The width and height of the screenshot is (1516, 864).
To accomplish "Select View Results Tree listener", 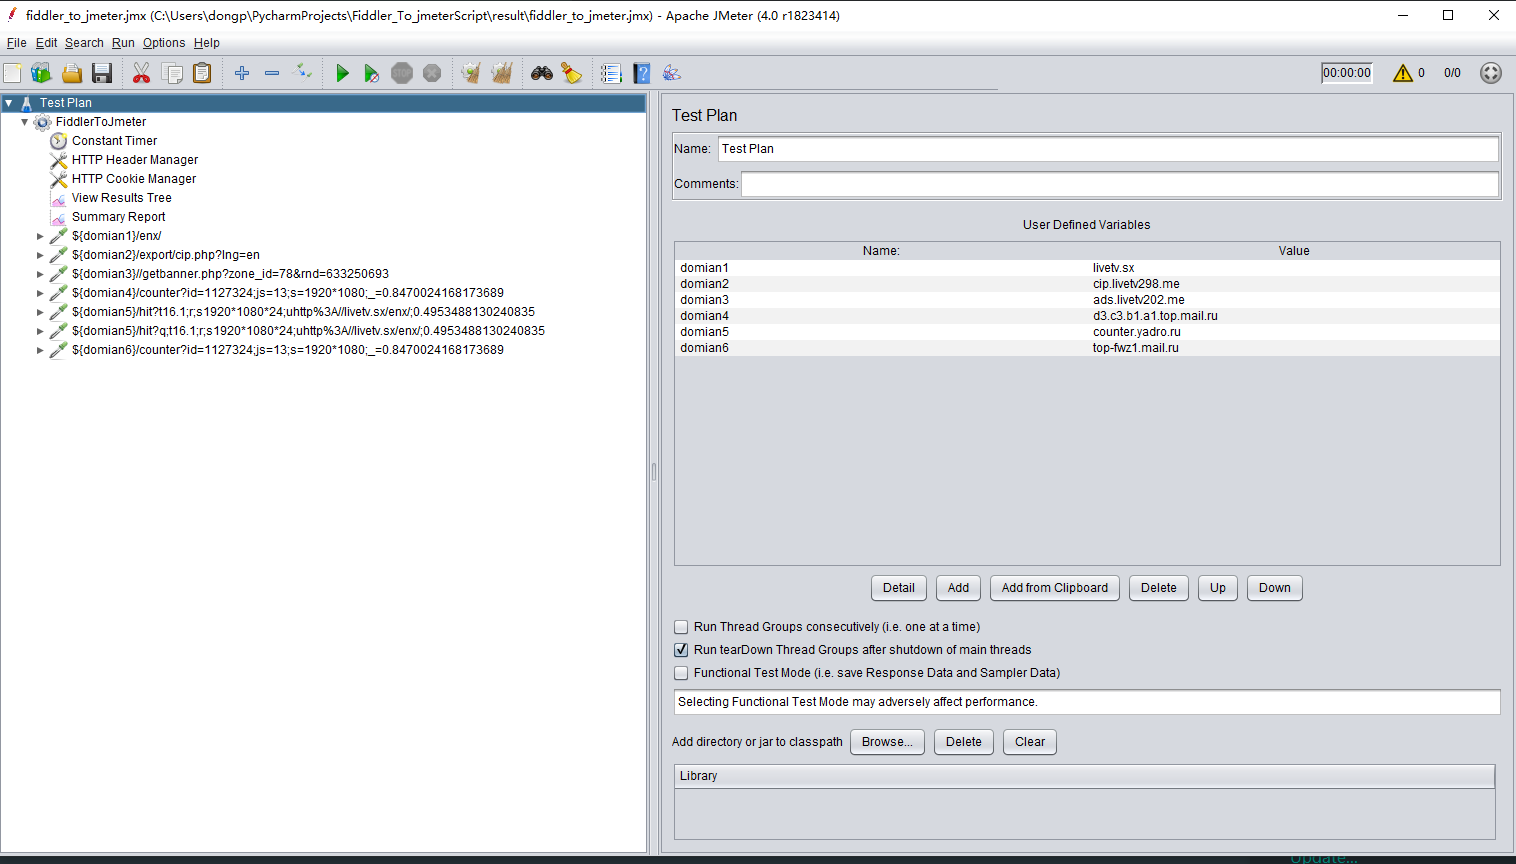I will point(121,198).
